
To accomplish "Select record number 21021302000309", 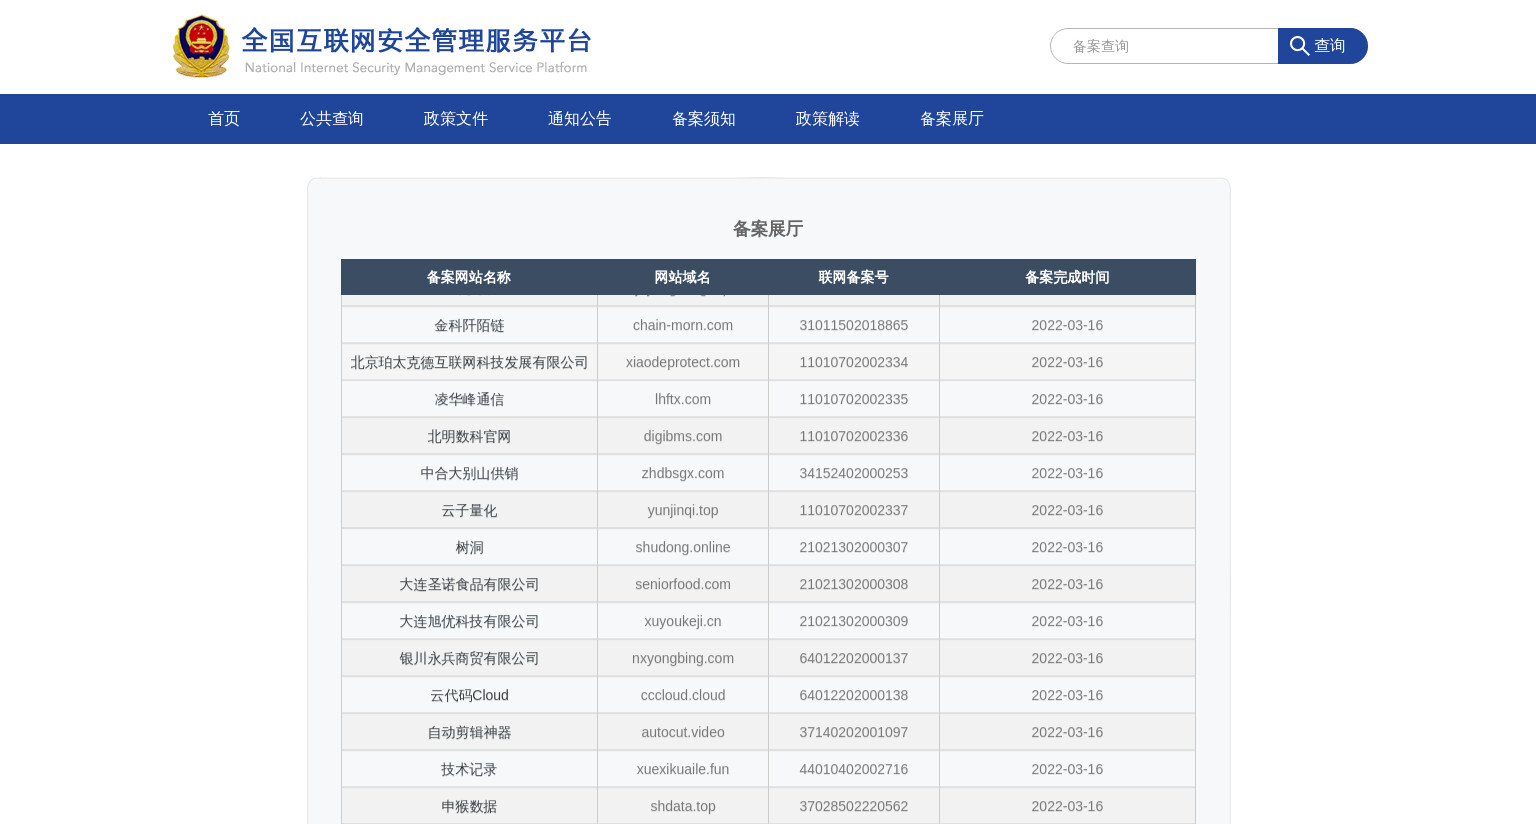I will coord(854,621).
